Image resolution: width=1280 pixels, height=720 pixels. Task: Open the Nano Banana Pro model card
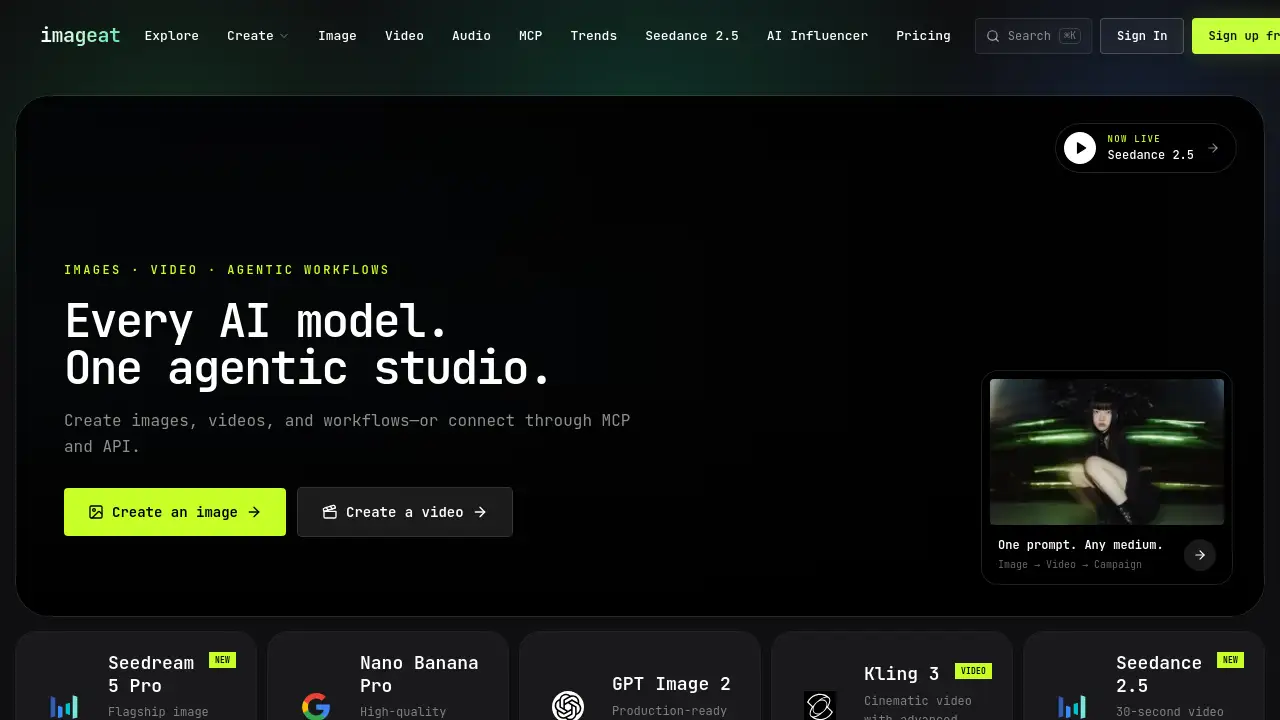pos(388,676)
